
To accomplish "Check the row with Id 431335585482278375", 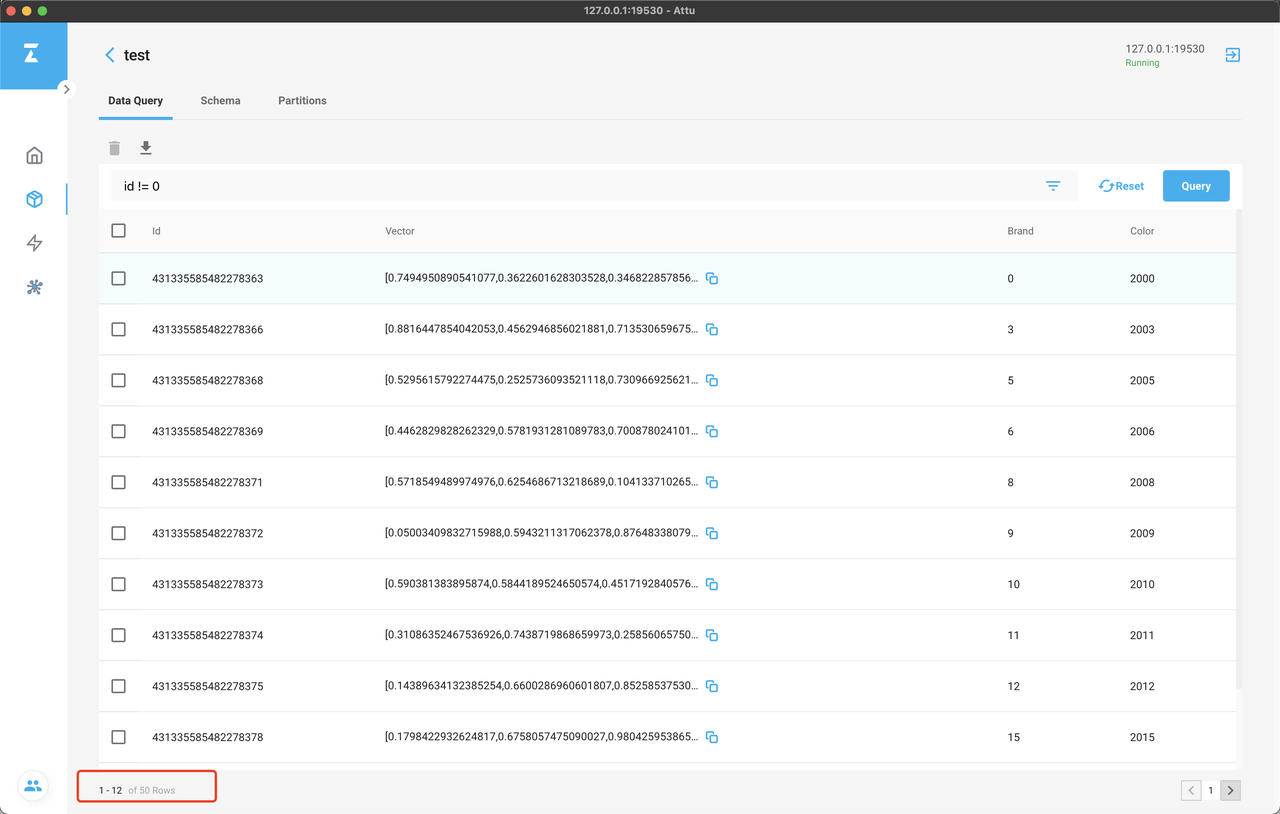I will (118, 686).
